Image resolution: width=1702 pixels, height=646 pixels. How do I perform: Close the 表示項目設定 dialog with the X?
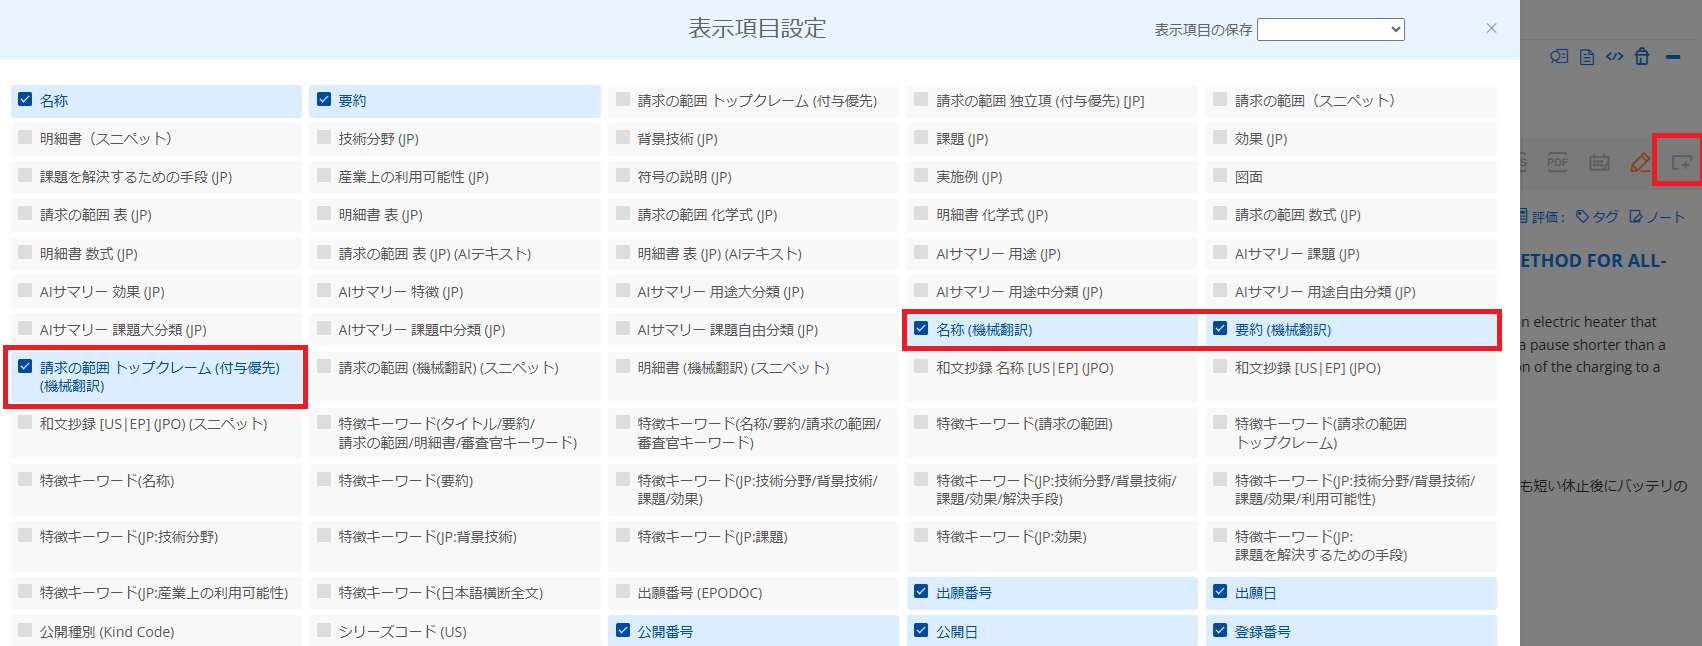[x=1491, y=28]
